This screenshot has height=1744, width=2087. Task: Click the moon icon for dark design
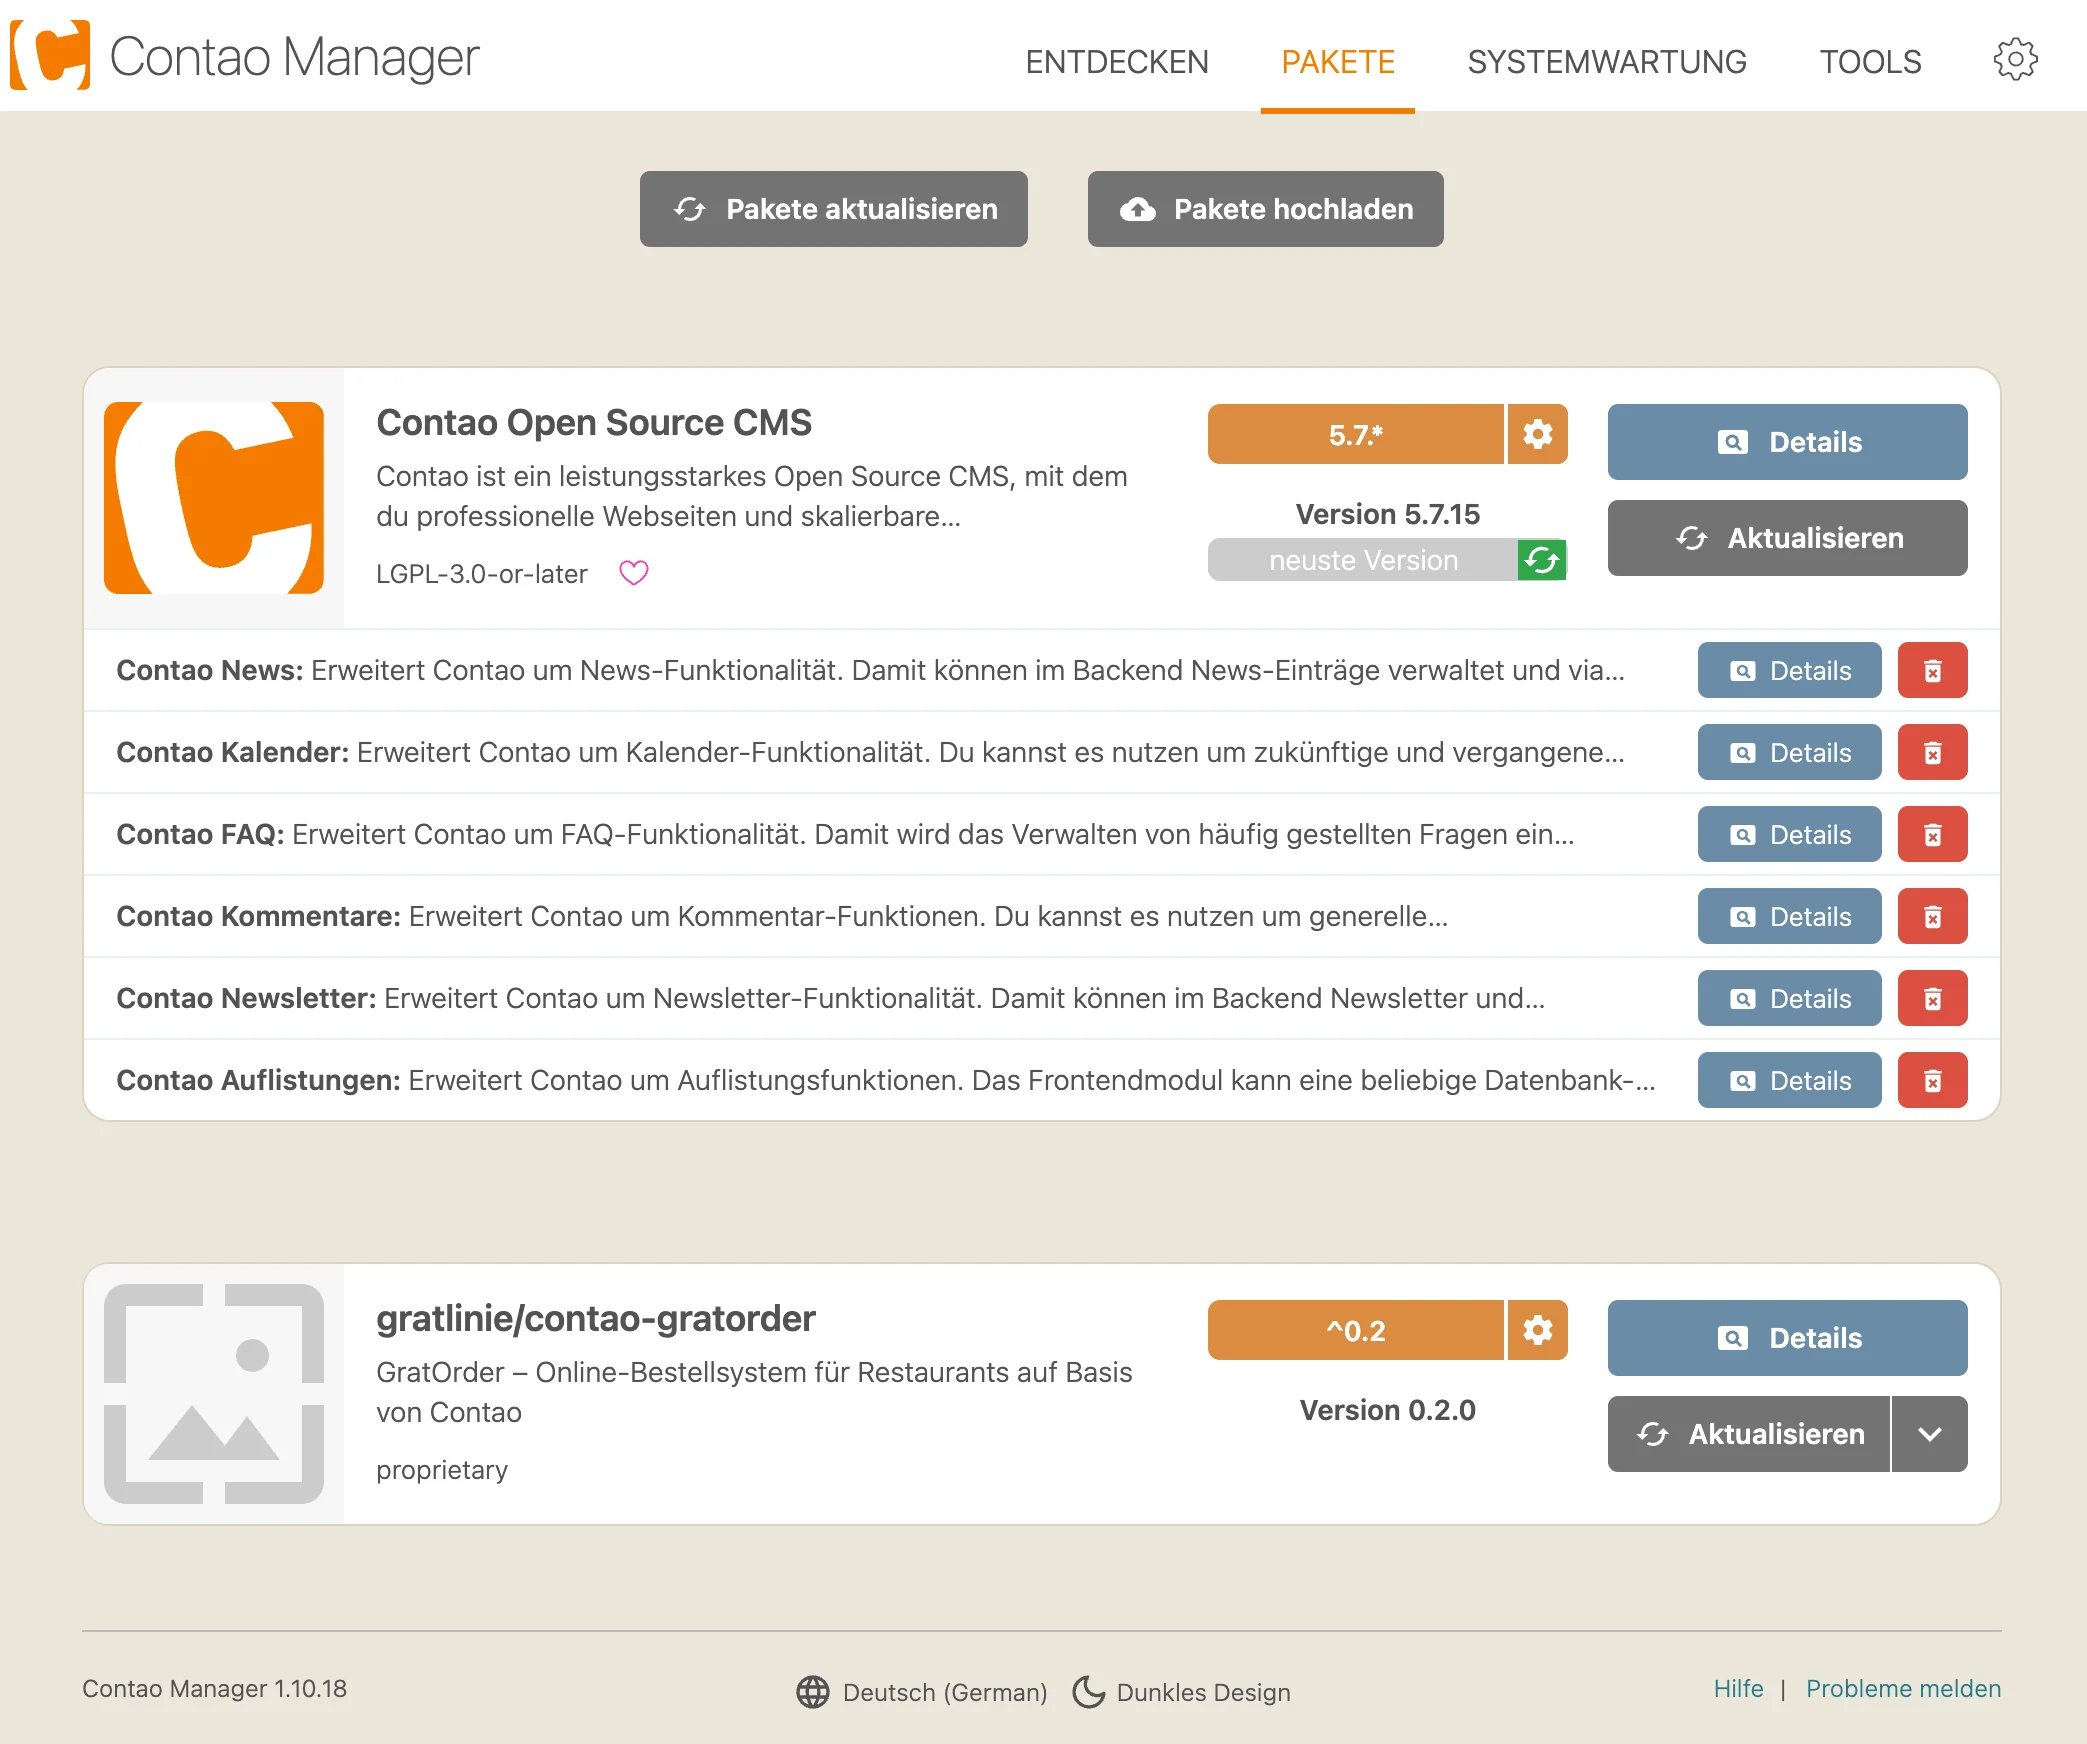click(x=1088, y=1692)
